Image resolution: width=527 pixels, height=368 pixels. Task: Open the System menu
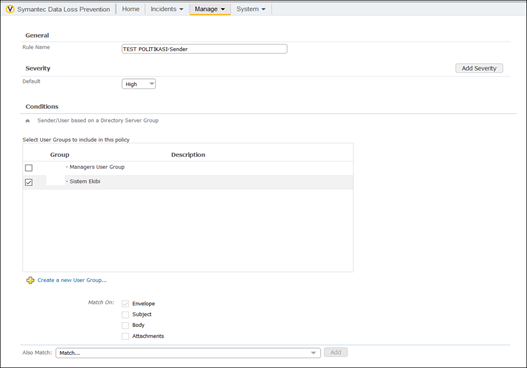pos(251,9)
